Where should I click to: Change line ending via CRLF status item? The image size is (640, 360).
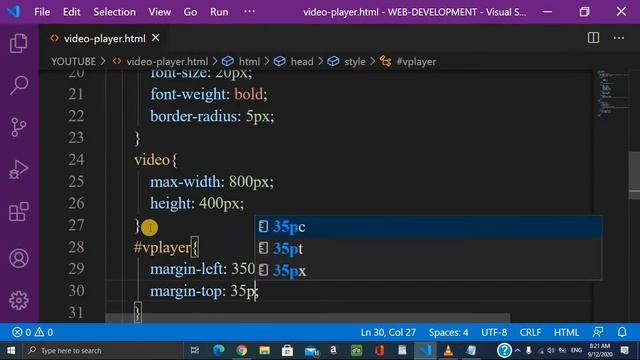530,332
